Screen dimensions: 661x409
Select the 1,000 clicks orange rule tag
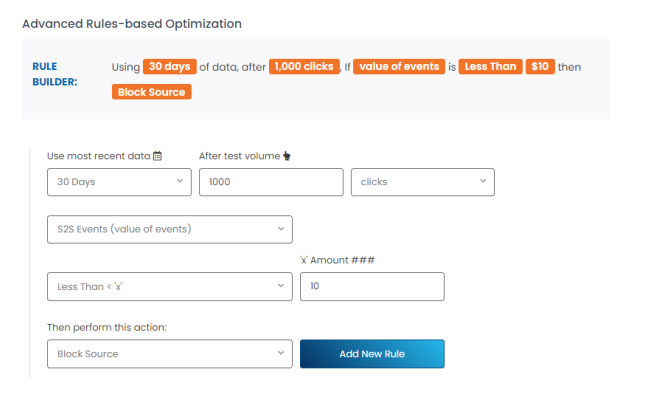(304, 67)
